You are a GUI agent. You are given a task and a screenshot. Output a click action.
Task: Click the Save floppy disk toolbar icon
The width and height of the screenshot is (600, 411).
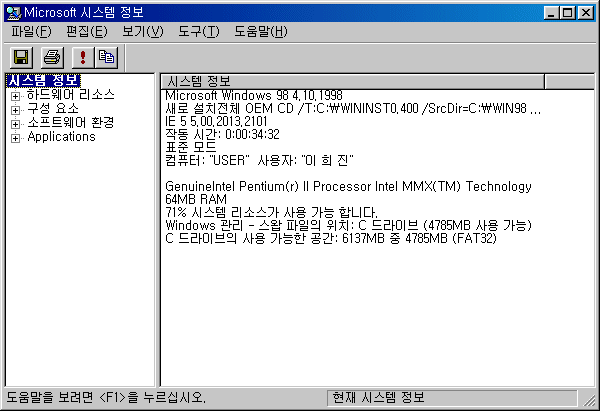click(21, 58)
